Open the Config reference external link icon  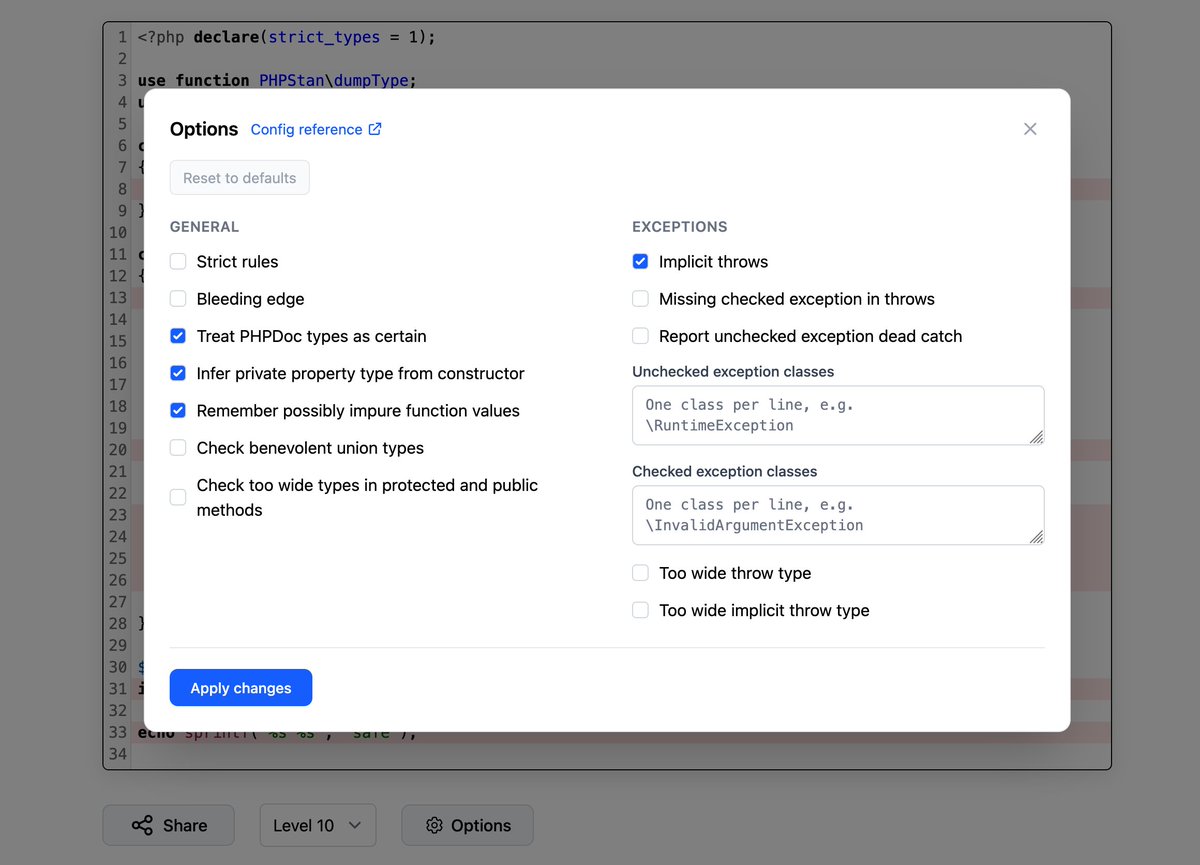pos(375,129)
